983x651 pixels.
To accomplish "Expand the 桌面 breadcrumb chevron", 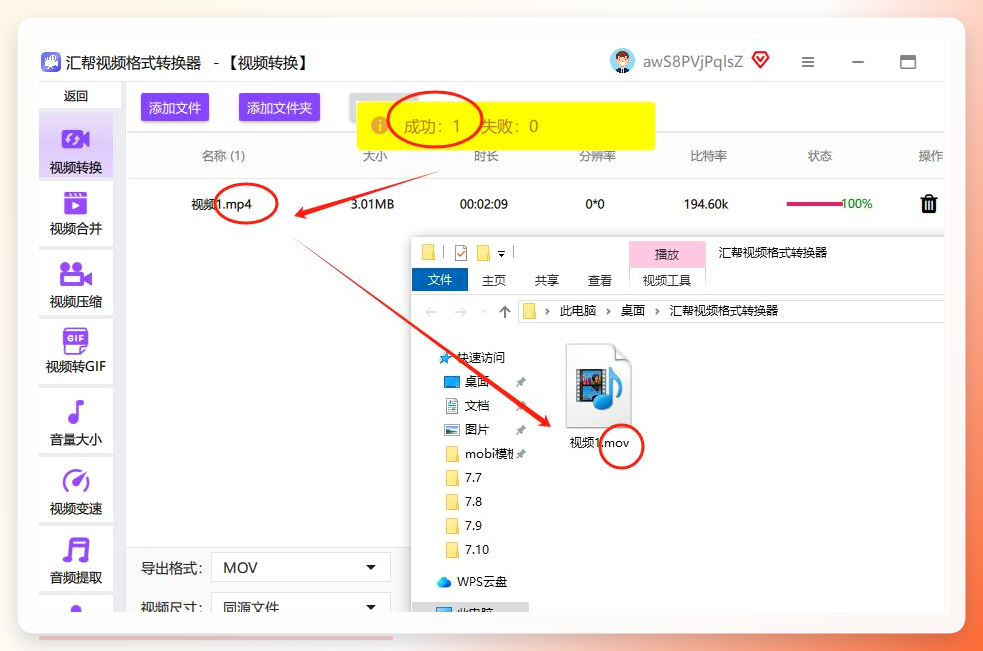I will click(657, 311).
